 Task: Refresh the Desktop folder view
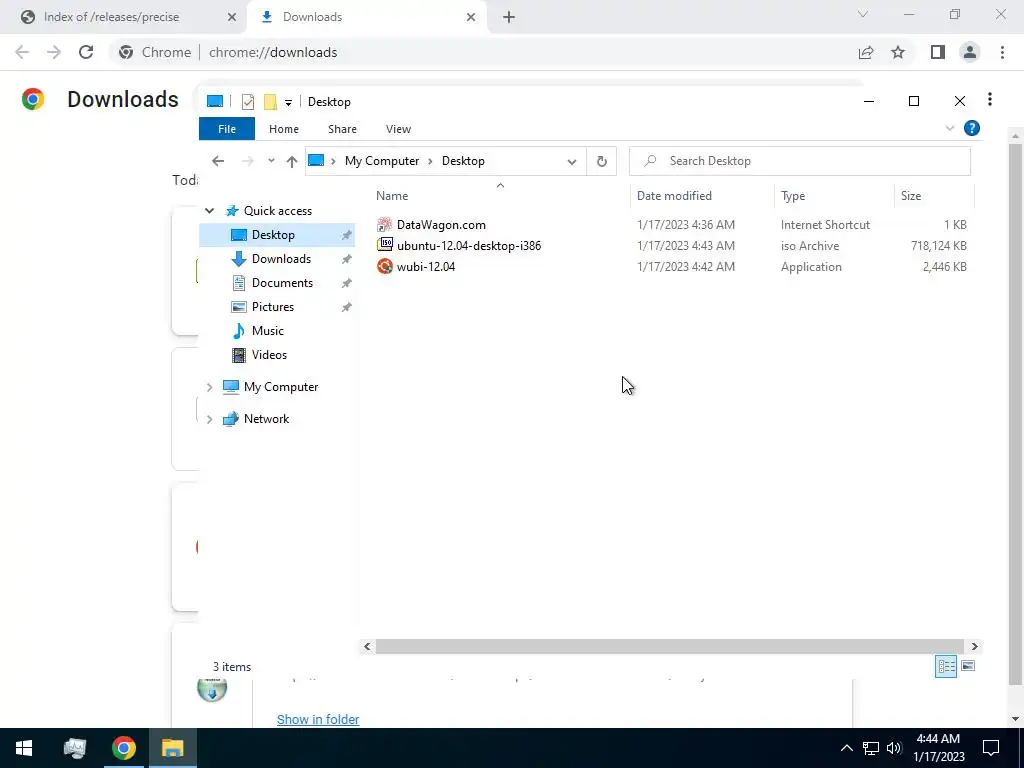point(601,161)
